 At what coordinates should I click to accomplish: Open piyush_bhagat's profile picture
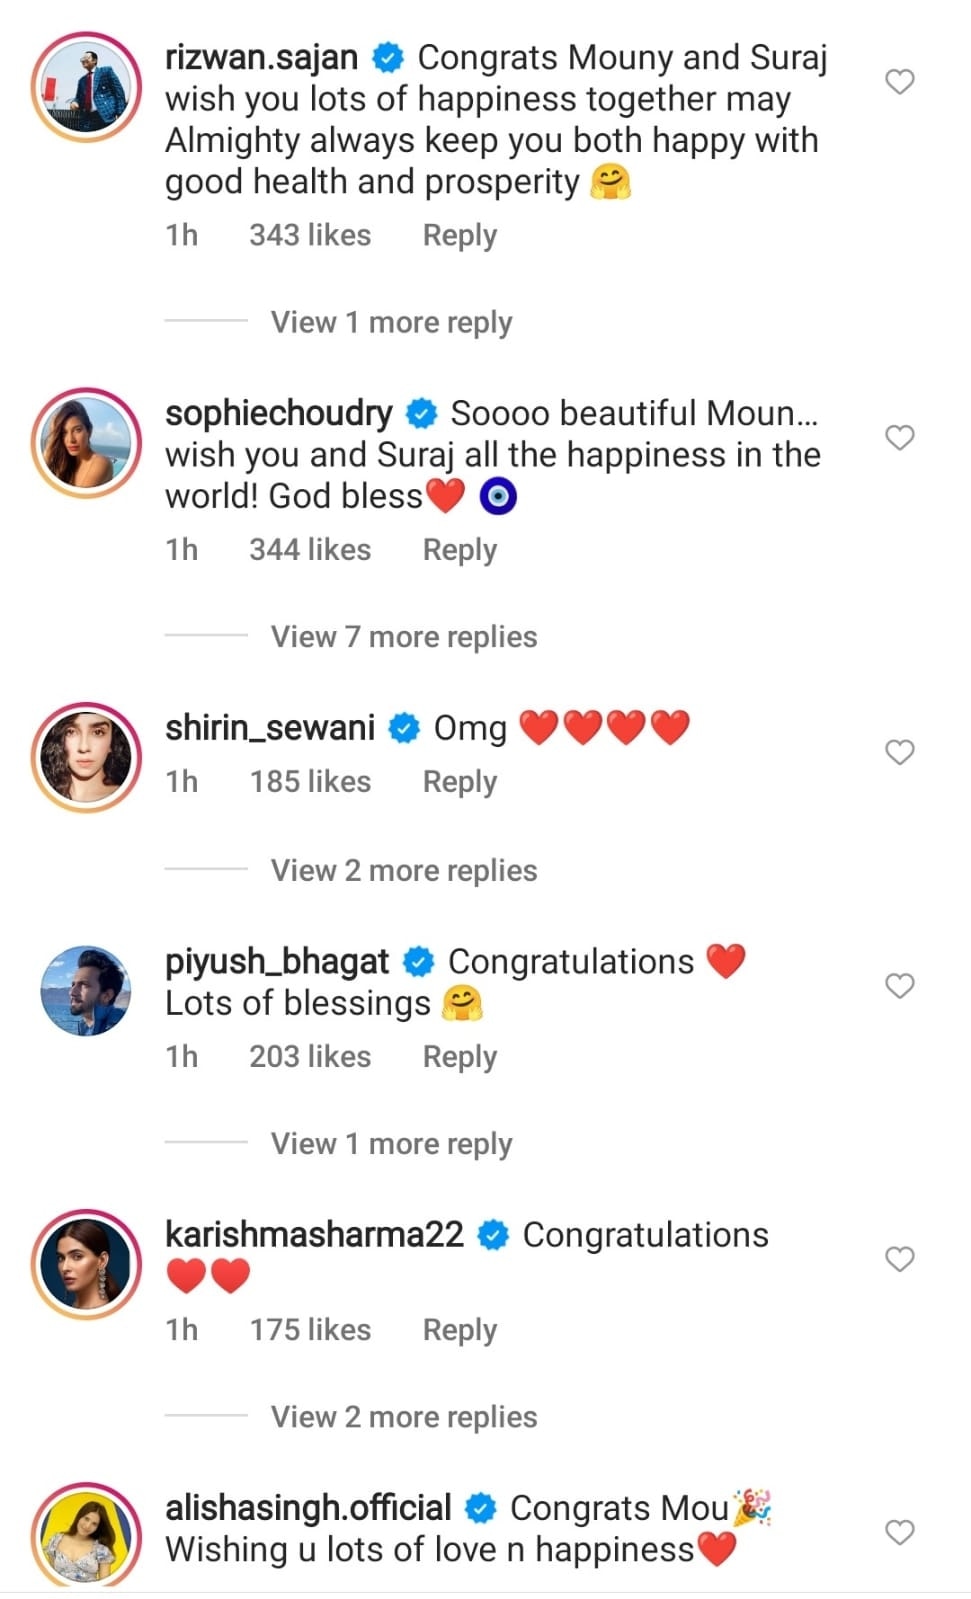86,990
